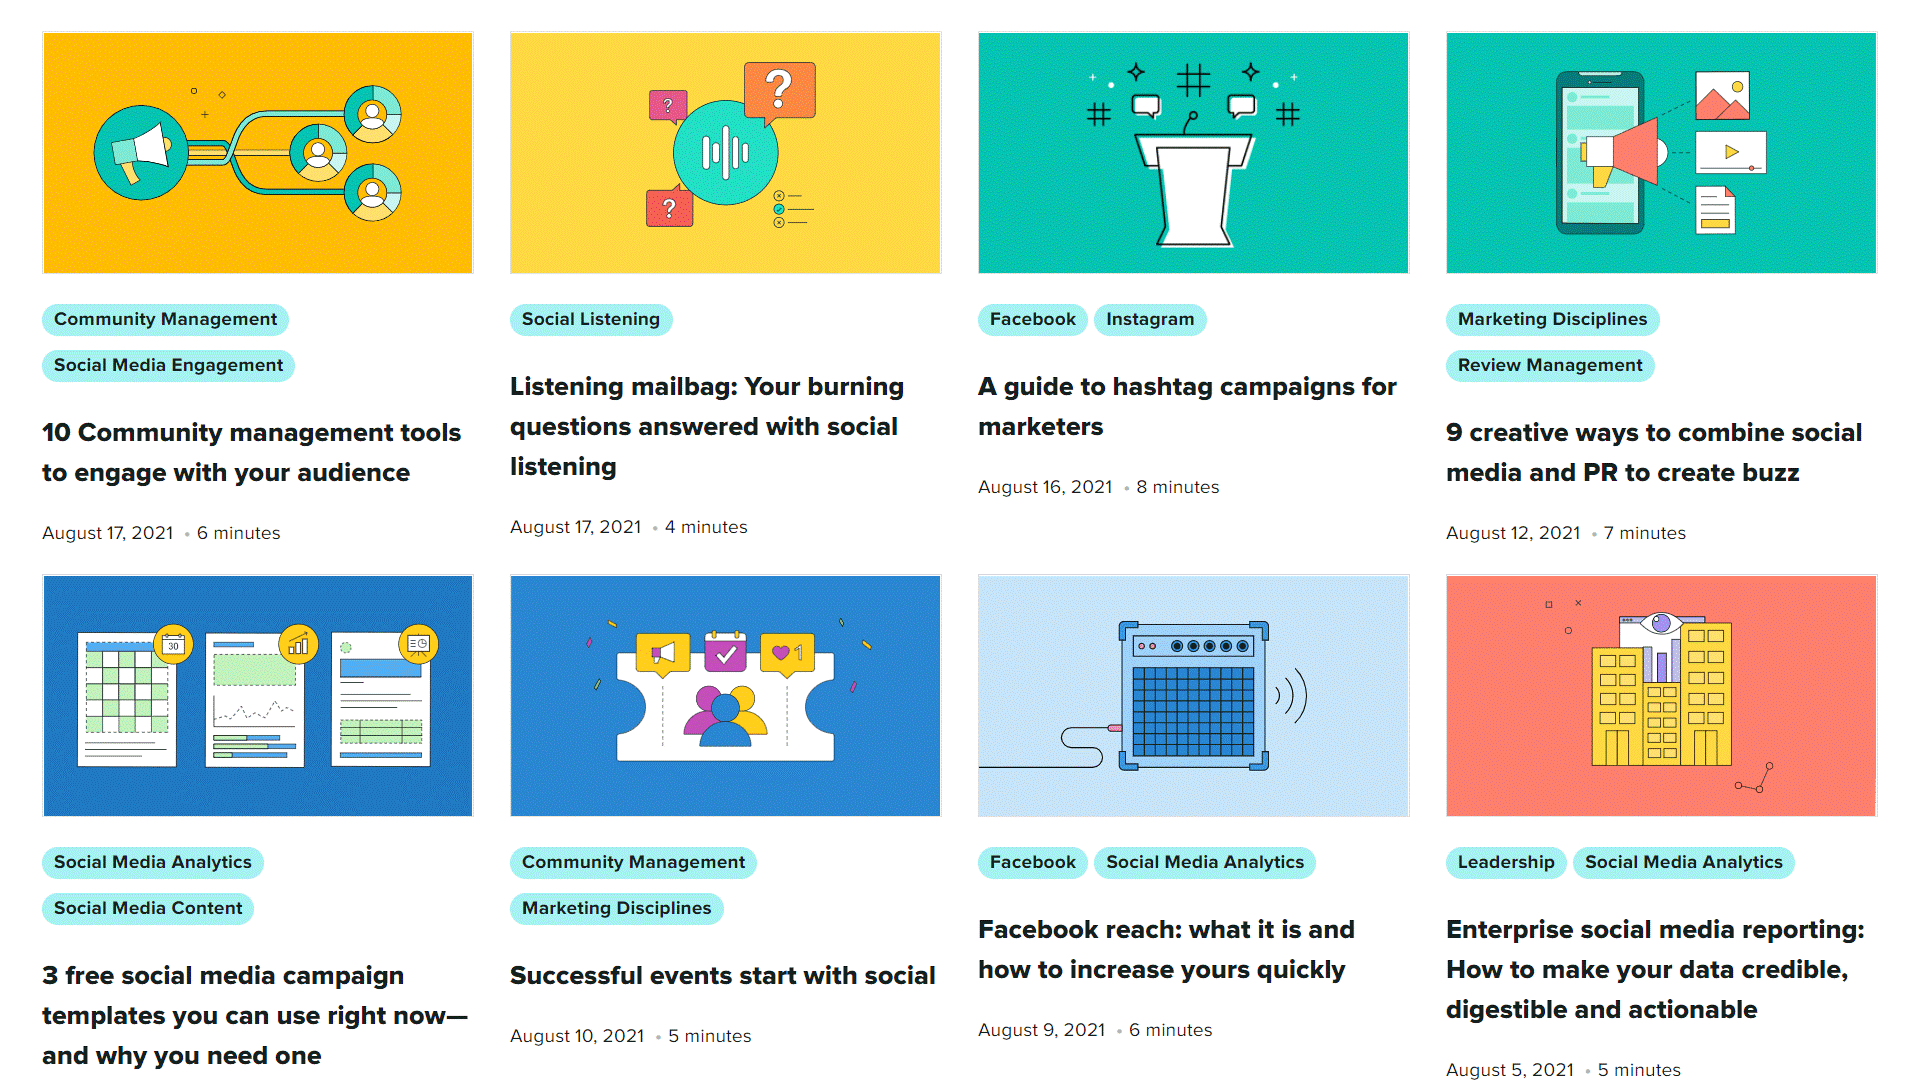Click the event ticket illustration thumbnail
This screenshot has height=1085, width=1920.
point(725,696)
